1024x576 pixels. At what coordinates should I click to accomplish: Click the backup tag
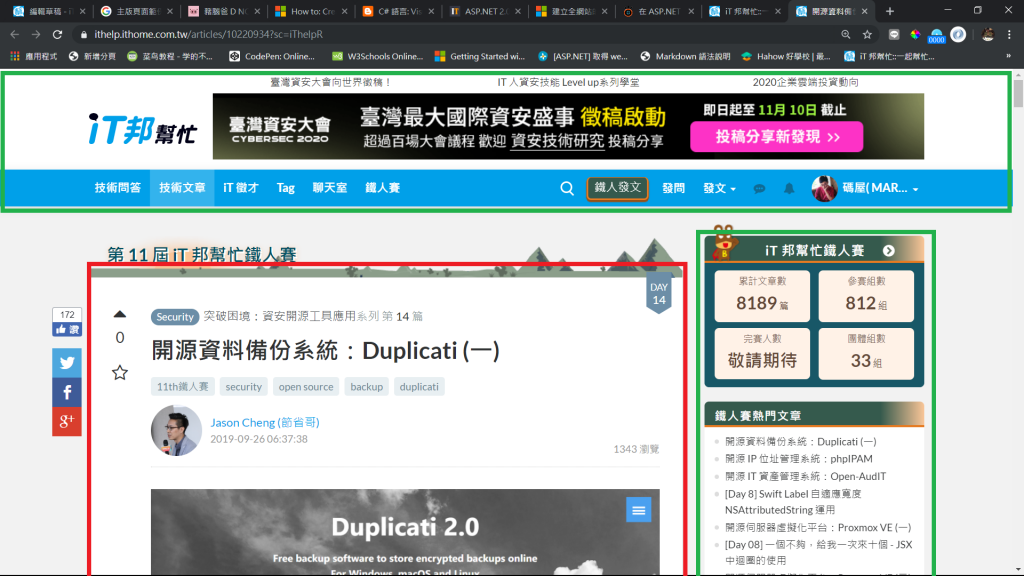tap(366, 387)
